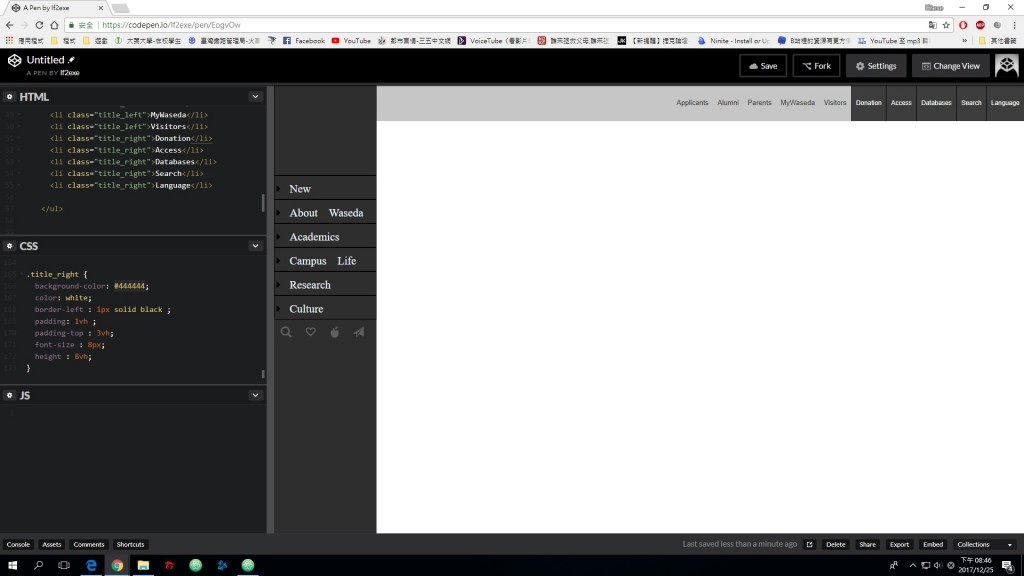Reload the page with the browser refresh icon
This screenshot has height=576, width=1024.
point(39,25)
